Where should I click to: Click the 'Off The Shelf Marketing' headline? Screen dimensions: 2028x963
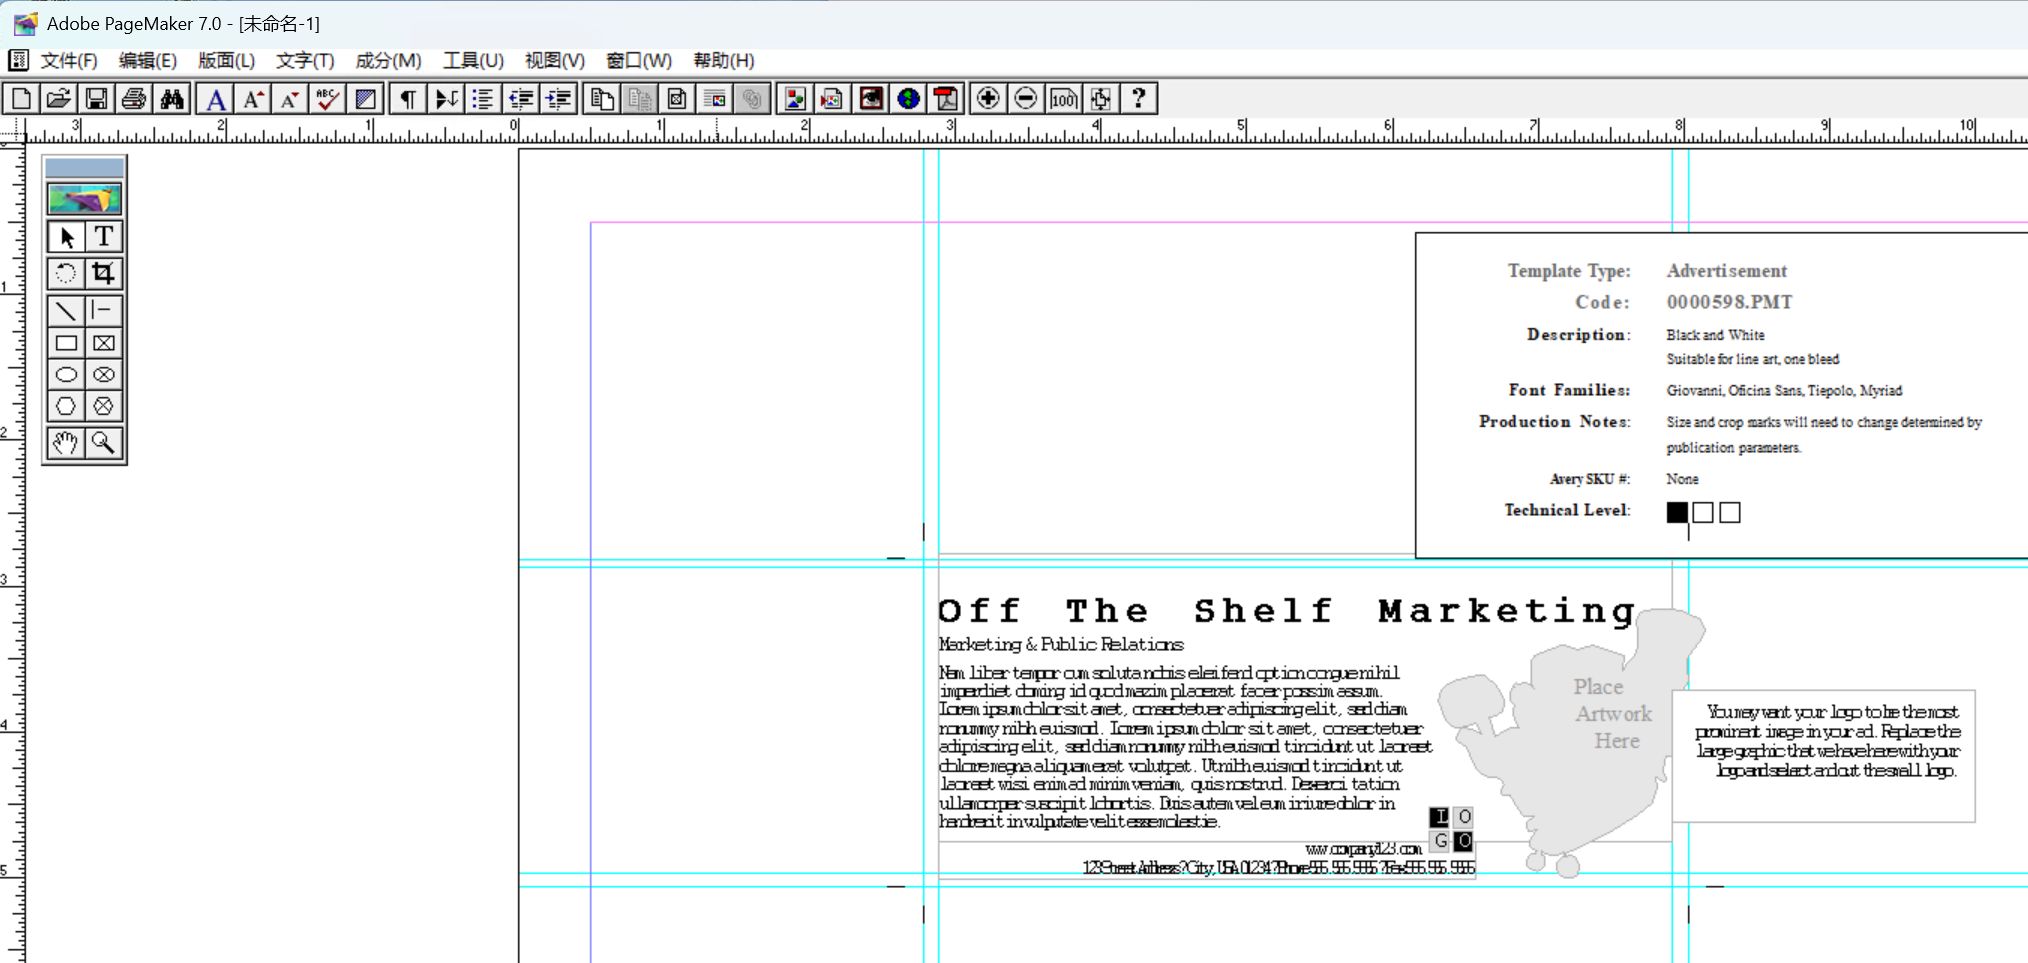pos(1286,610)
